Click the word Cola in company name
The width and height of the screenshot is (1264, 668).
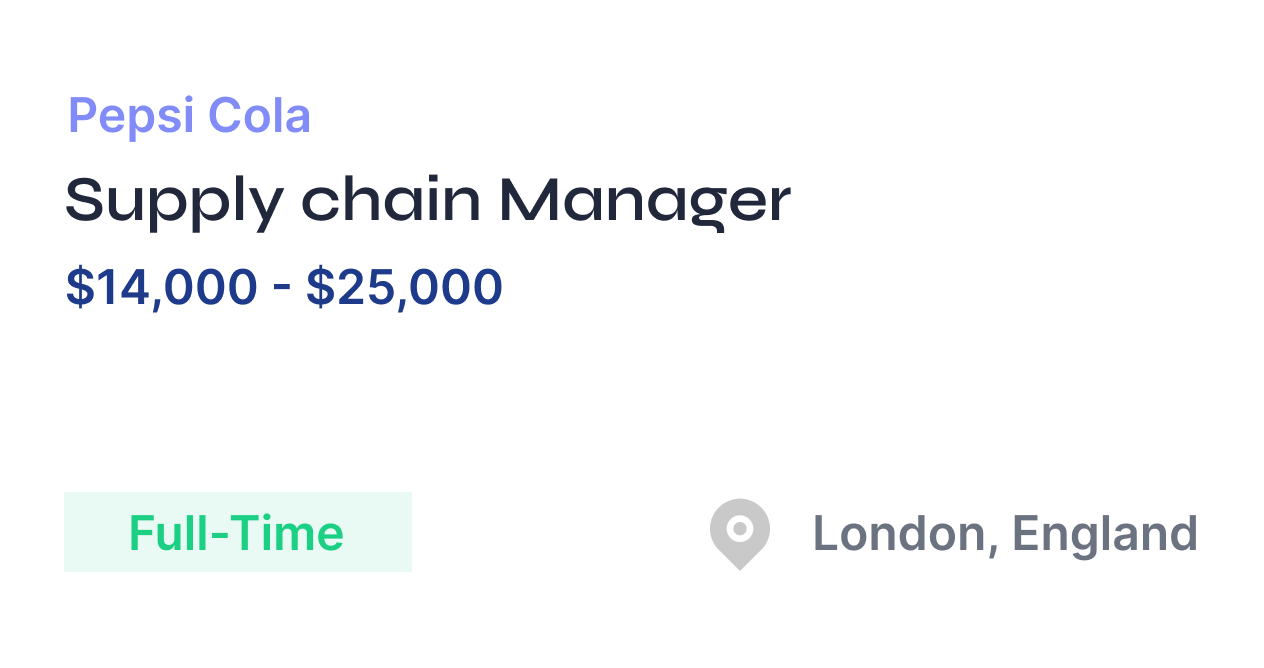[260, 116]
